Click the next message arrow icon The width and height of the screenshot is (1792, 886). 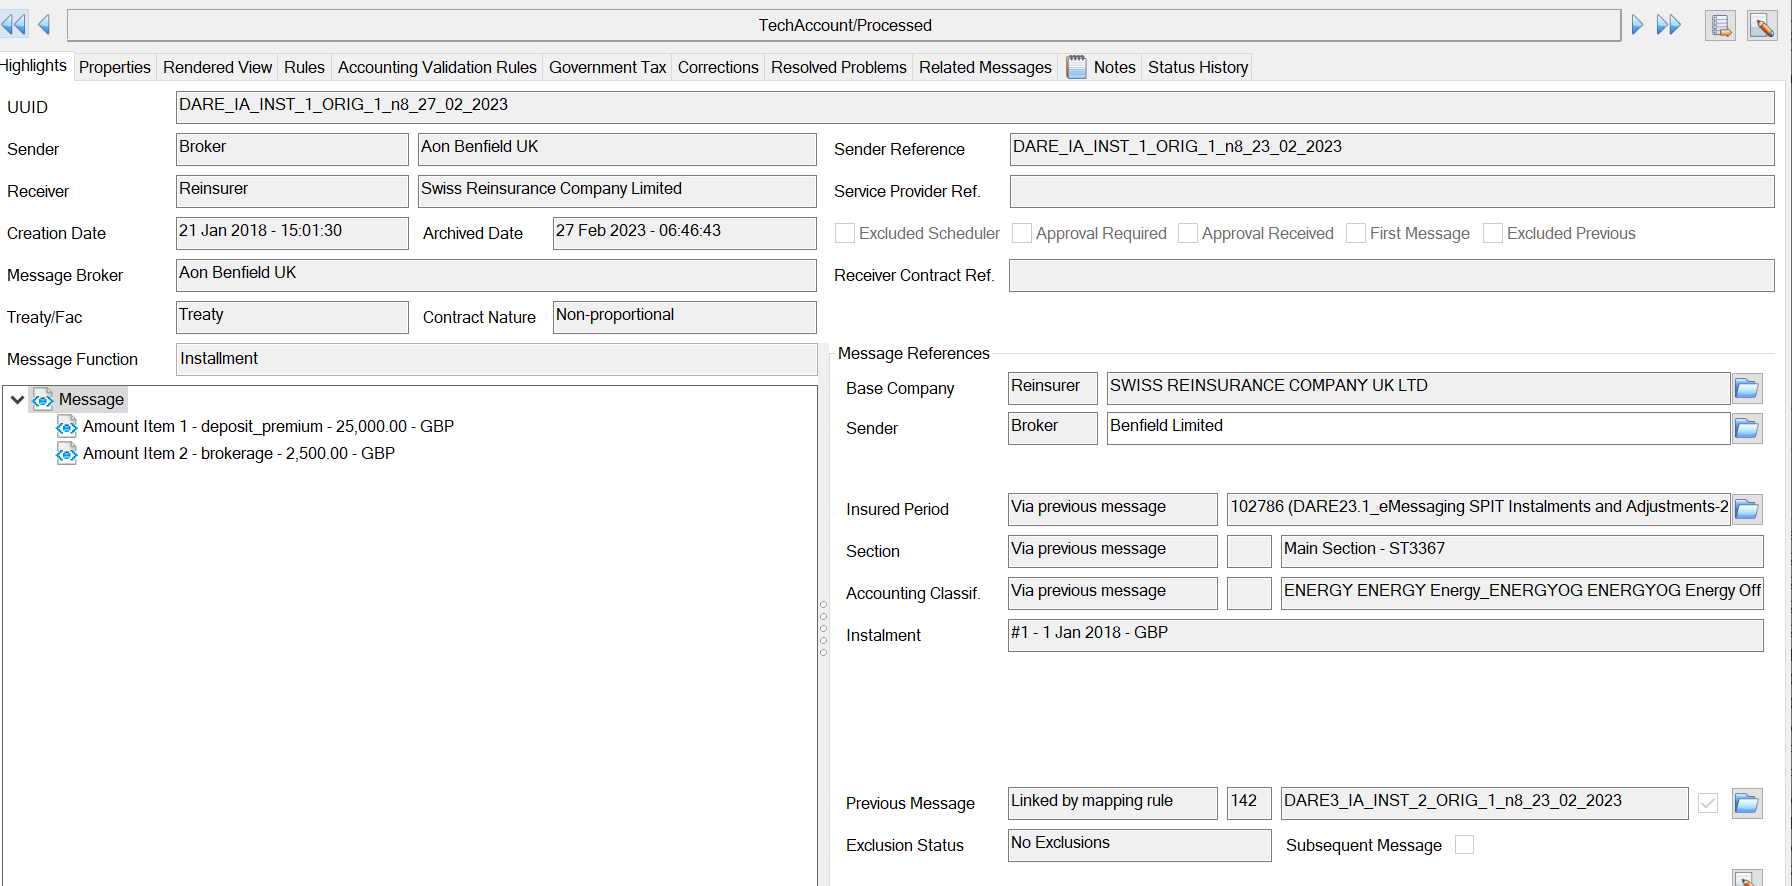point(1637,25)
